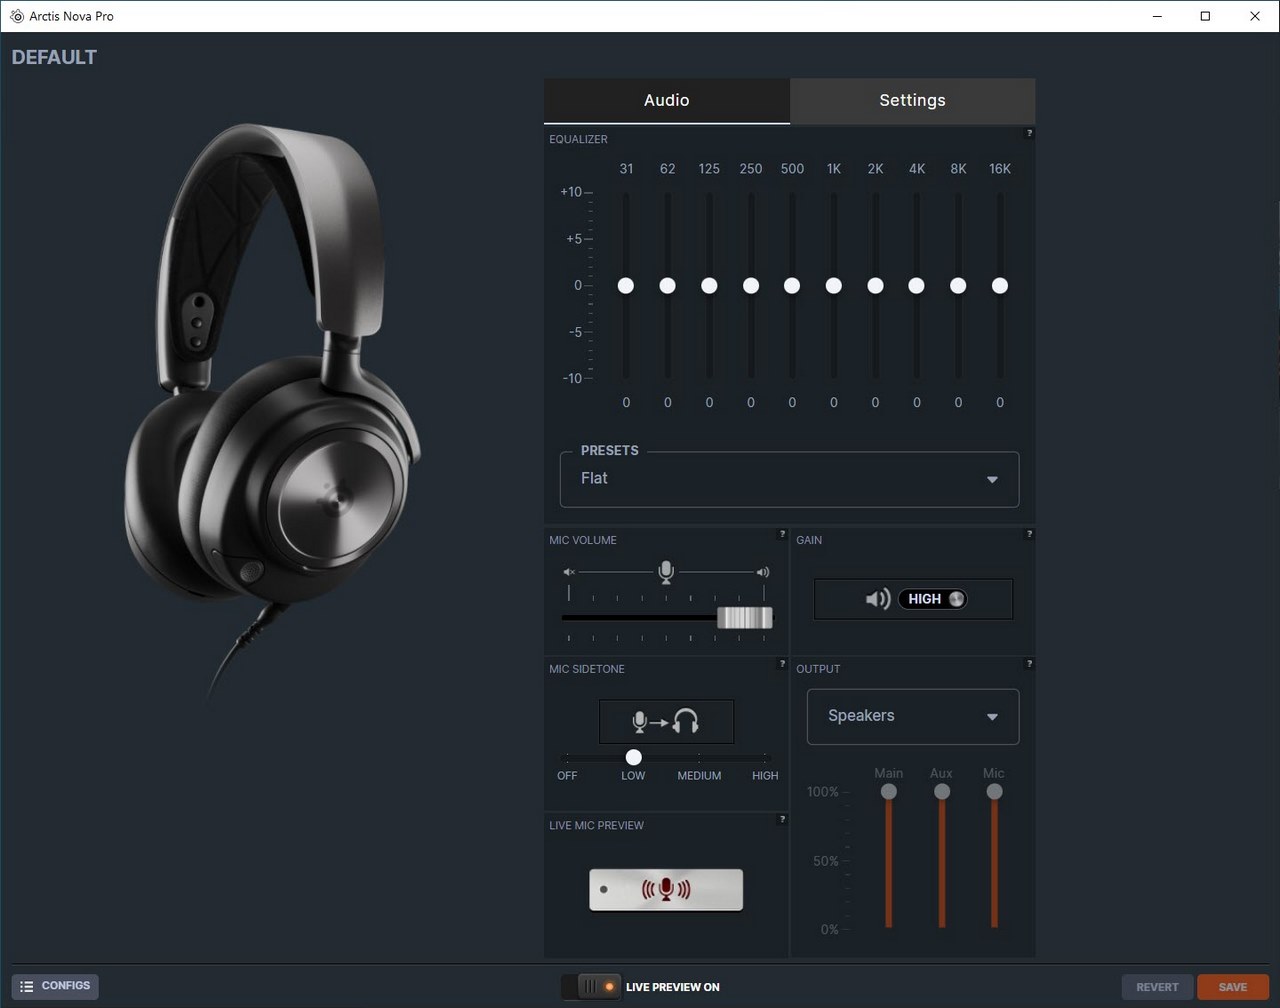Click the 4K equalizer slider knob
The height and width of the screenshot is (1008, 1280).
click(x=916, y=286)
